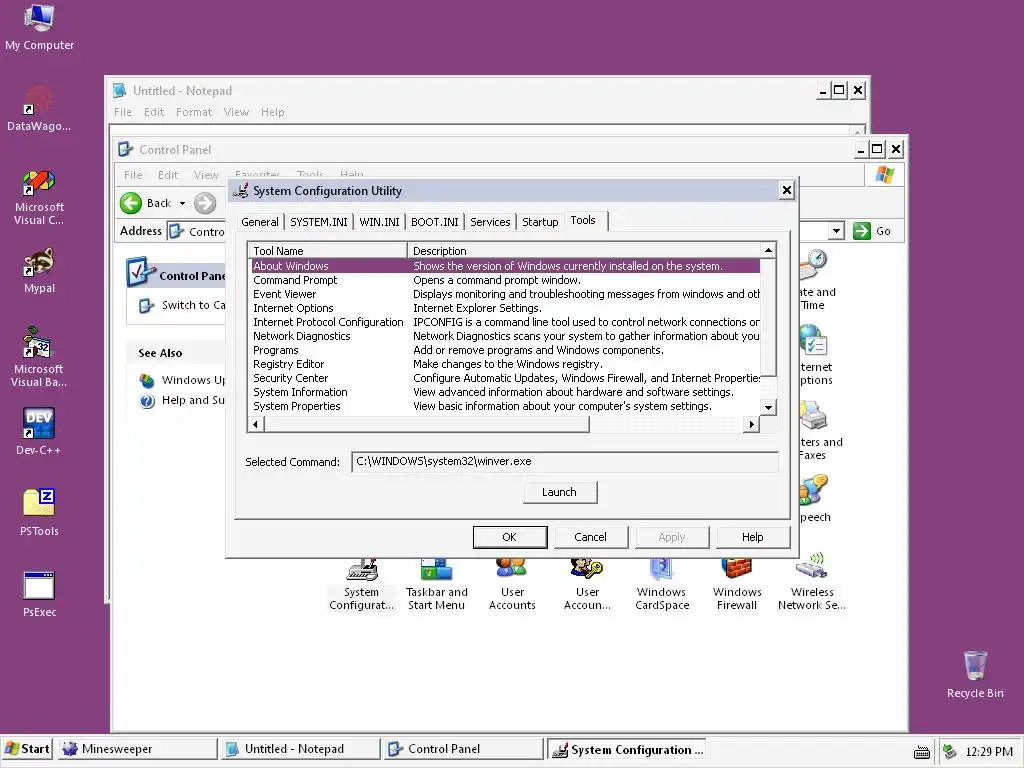Click the green Go arrow button
This screenshot has height=768, width=1024.
click(x=862, y=231)
